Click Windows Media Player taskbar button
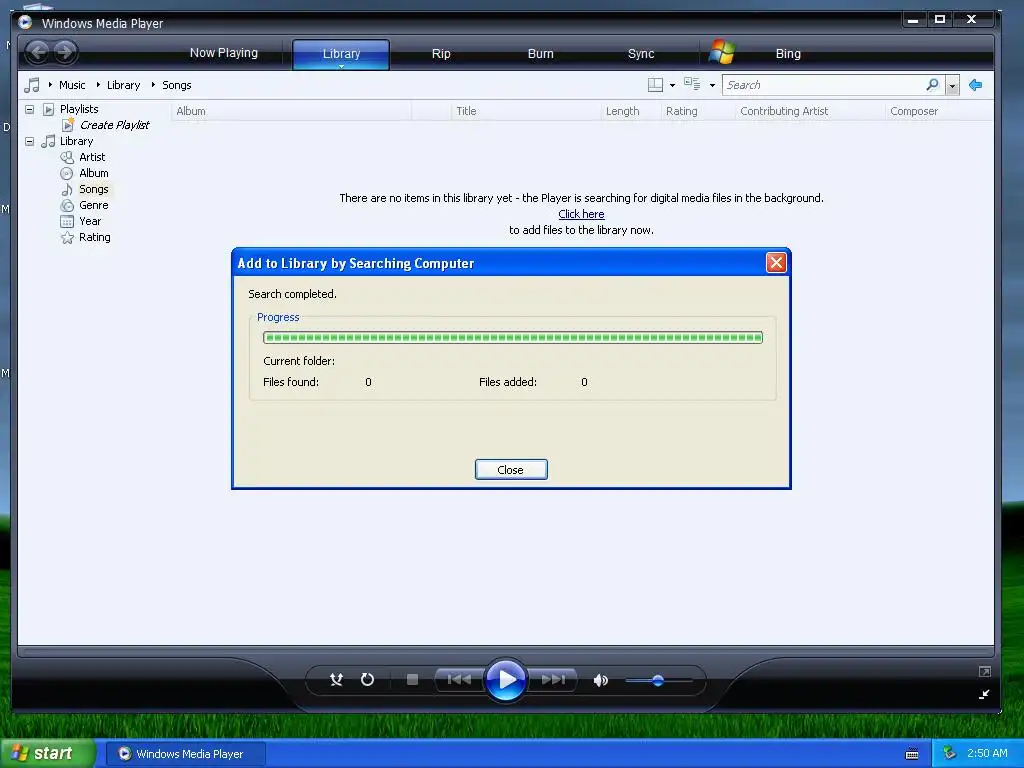Screen dimensions: 1024x768 185,754
